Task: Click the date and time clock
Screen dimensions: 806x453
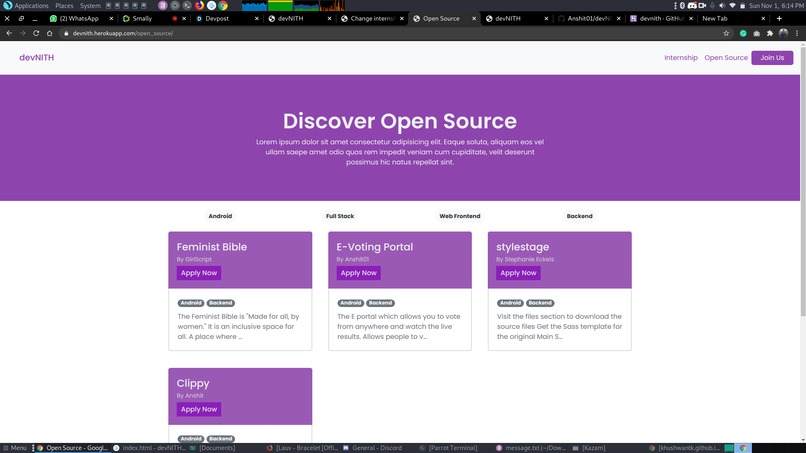Action: click(x=777, y=6)
